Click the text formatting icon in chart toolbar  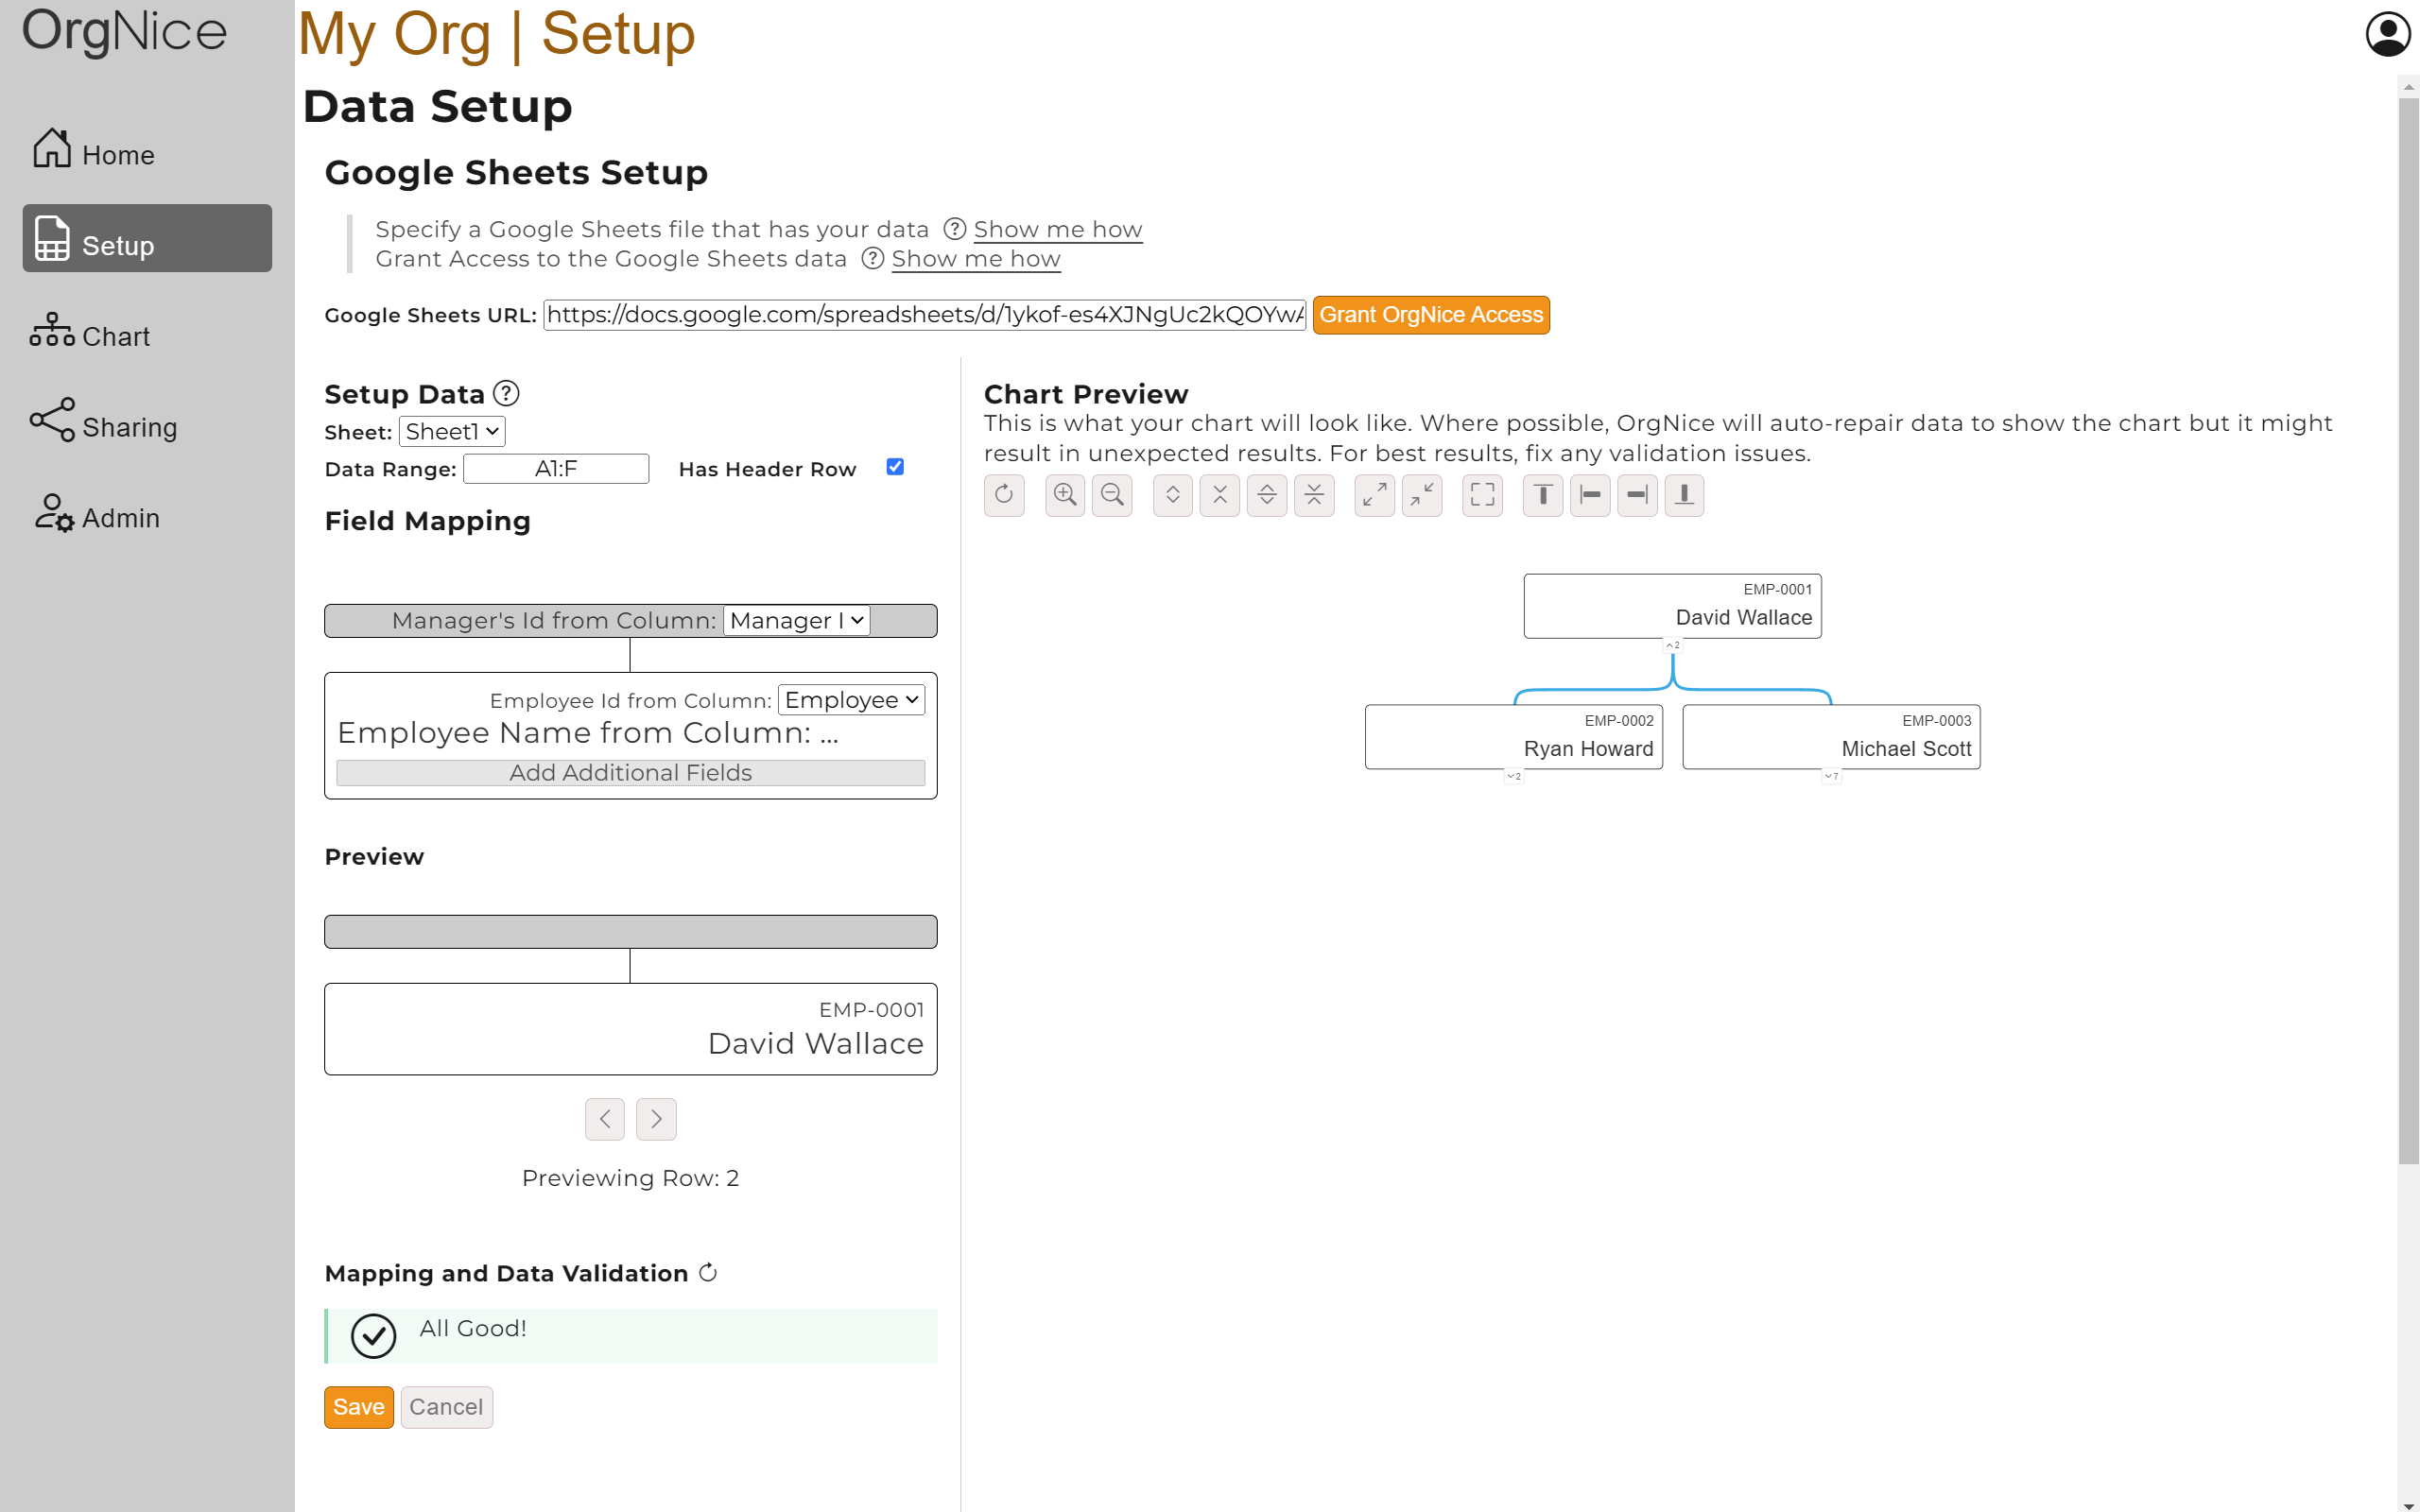pos(1542,495)
